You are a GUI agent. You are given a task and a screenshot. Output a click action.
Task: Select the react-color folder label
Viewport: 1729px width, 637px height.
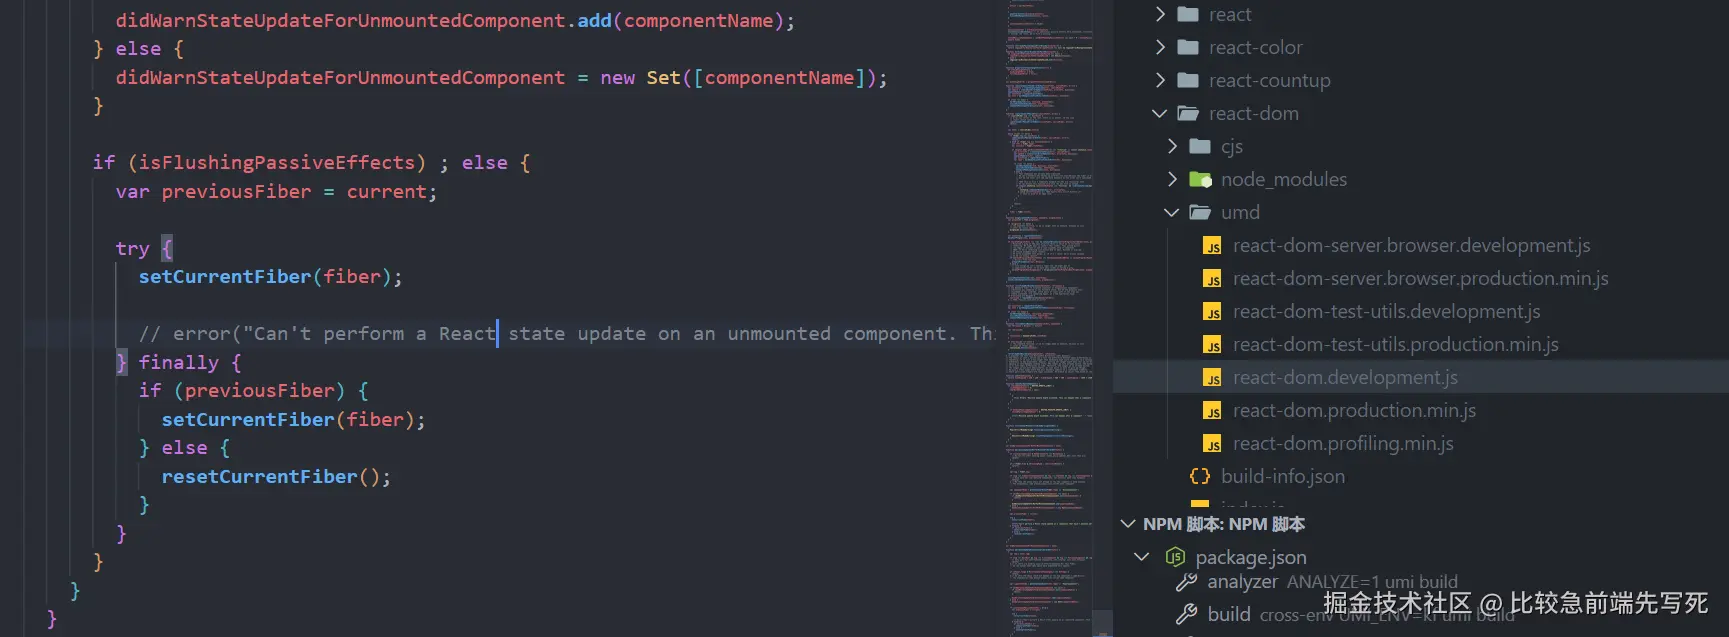pyautogui.click(x=1255, y=47)
